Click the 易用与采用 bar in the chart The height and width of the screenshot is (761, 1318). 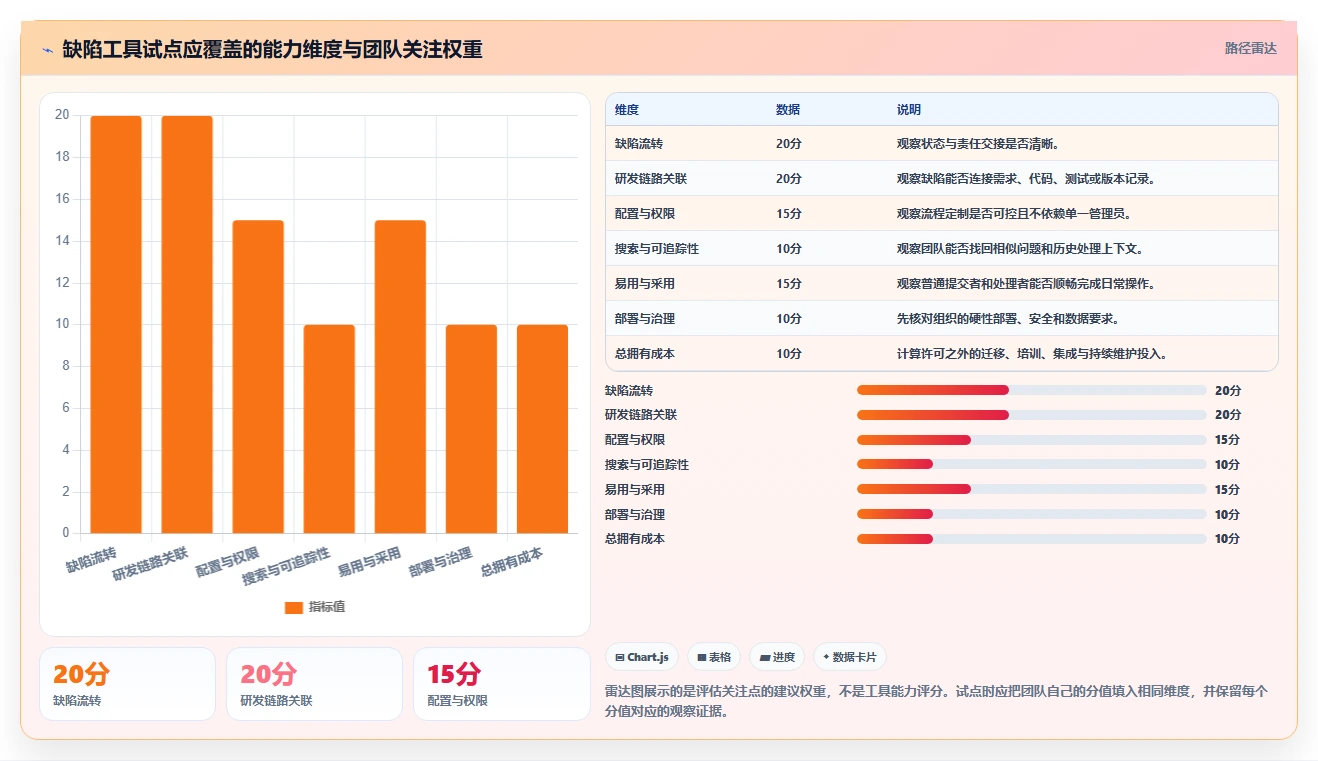point(400,376)
